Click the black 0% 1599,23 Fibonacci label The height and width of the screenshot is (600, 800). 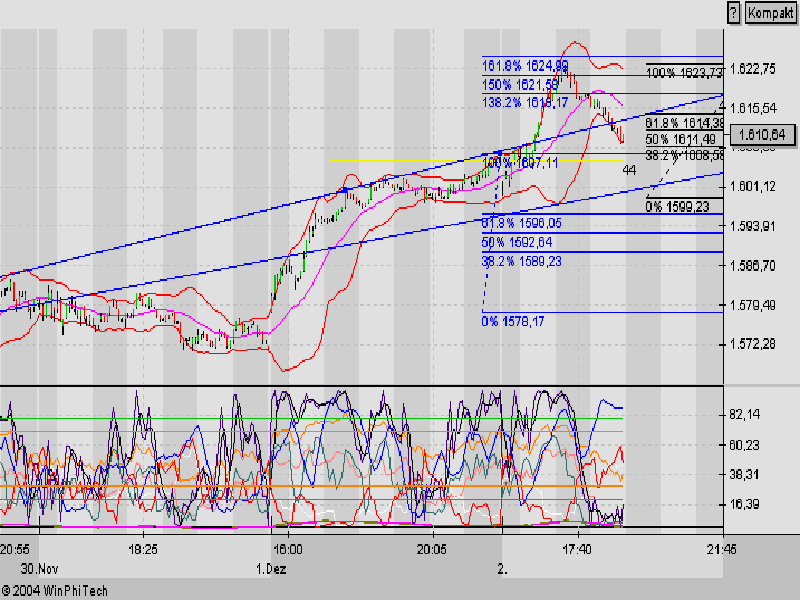[677, 207]
